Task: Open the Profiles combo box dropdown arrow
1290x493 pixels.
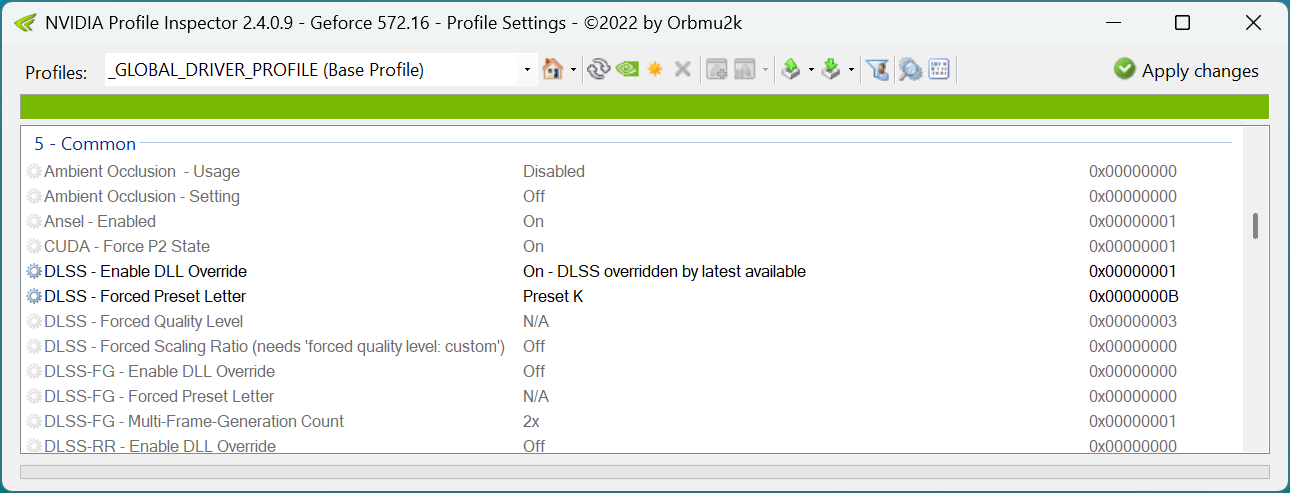Action: 527,70
